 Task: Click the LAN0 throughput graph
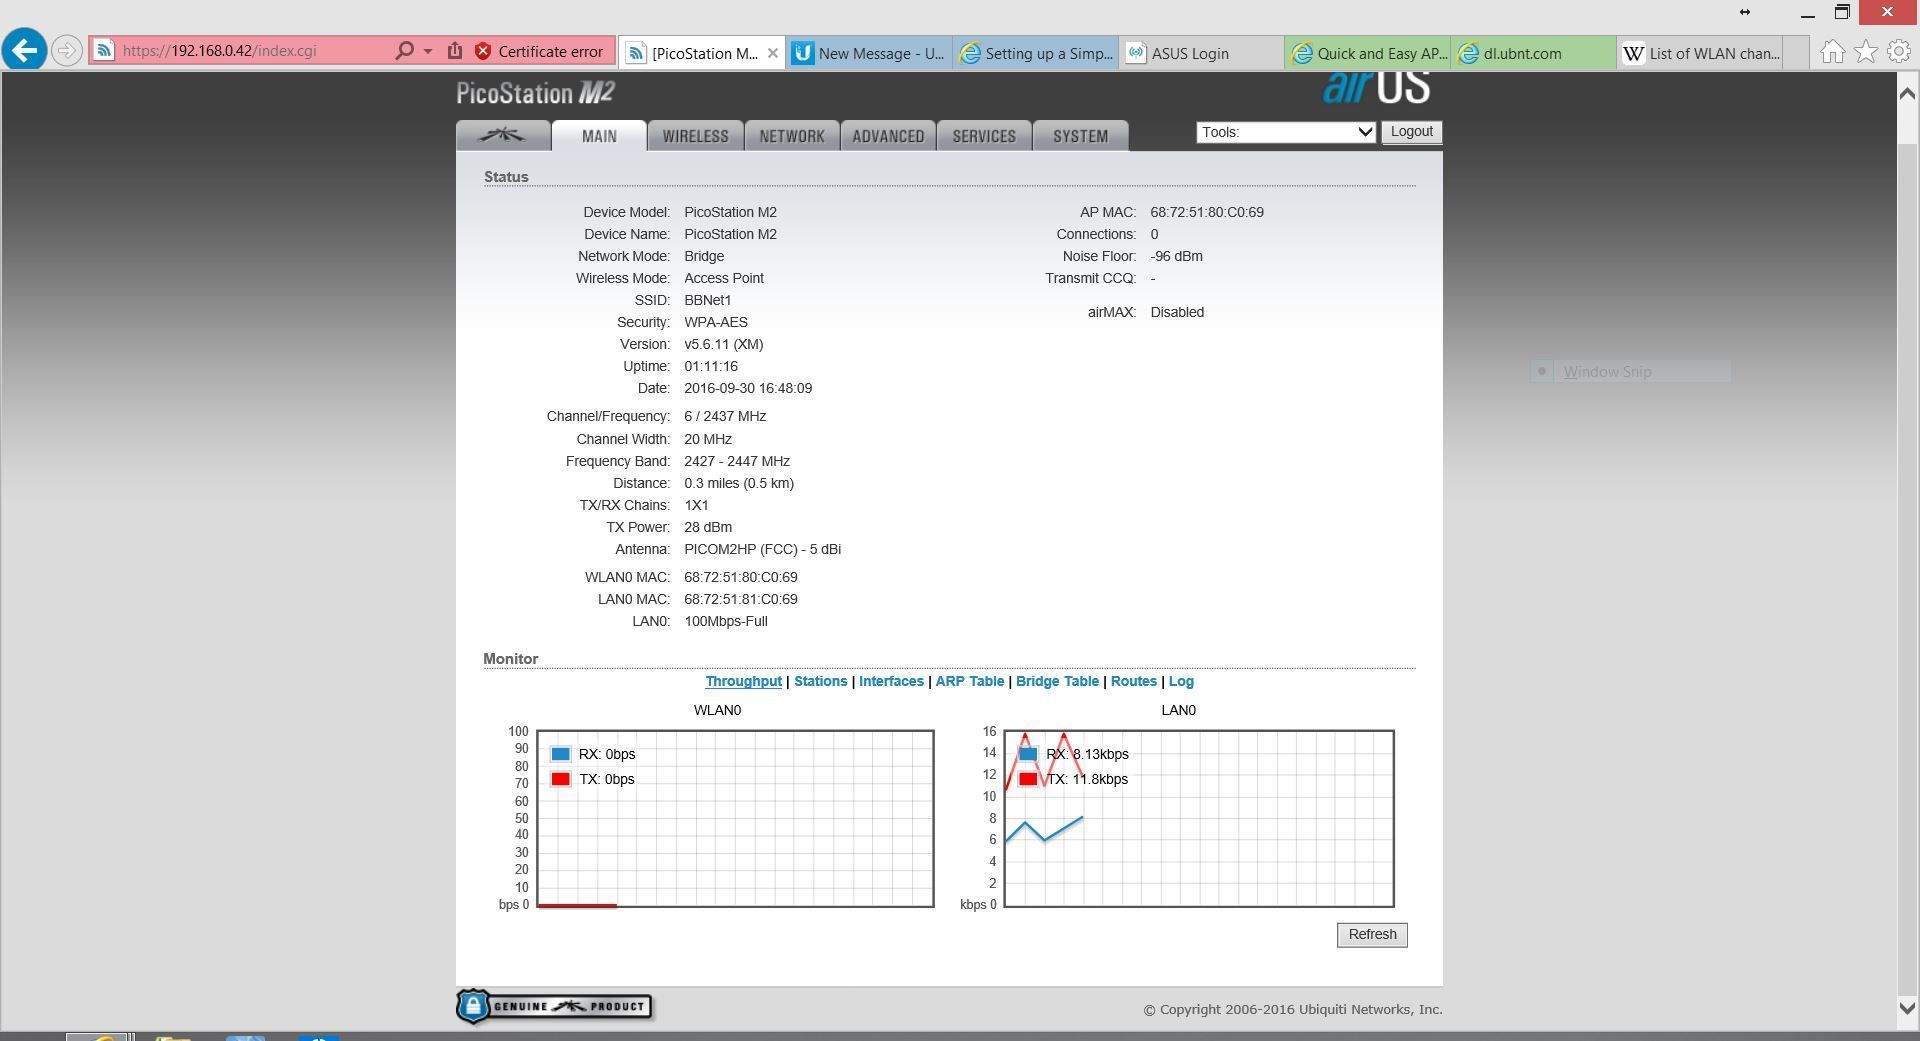(x=1199, y=819)
